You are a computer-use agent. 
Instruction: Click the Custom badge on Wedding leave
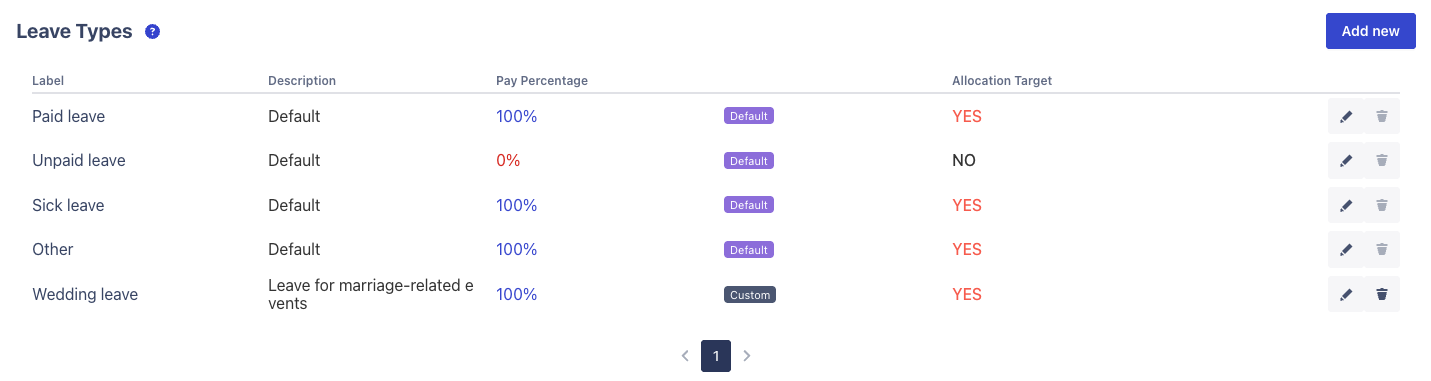[750, 295]
